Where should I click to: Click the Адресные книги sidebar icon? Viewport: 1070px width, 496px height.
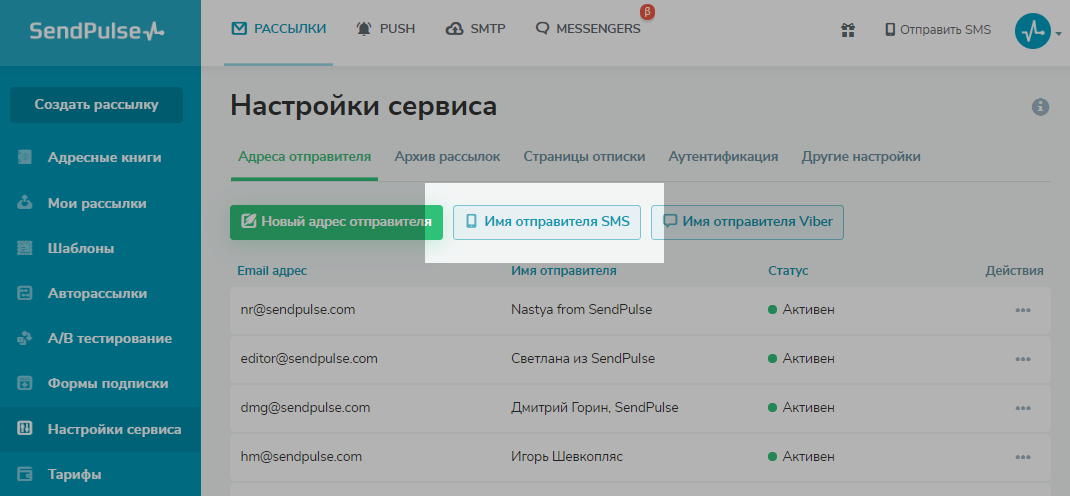point(26,157)
